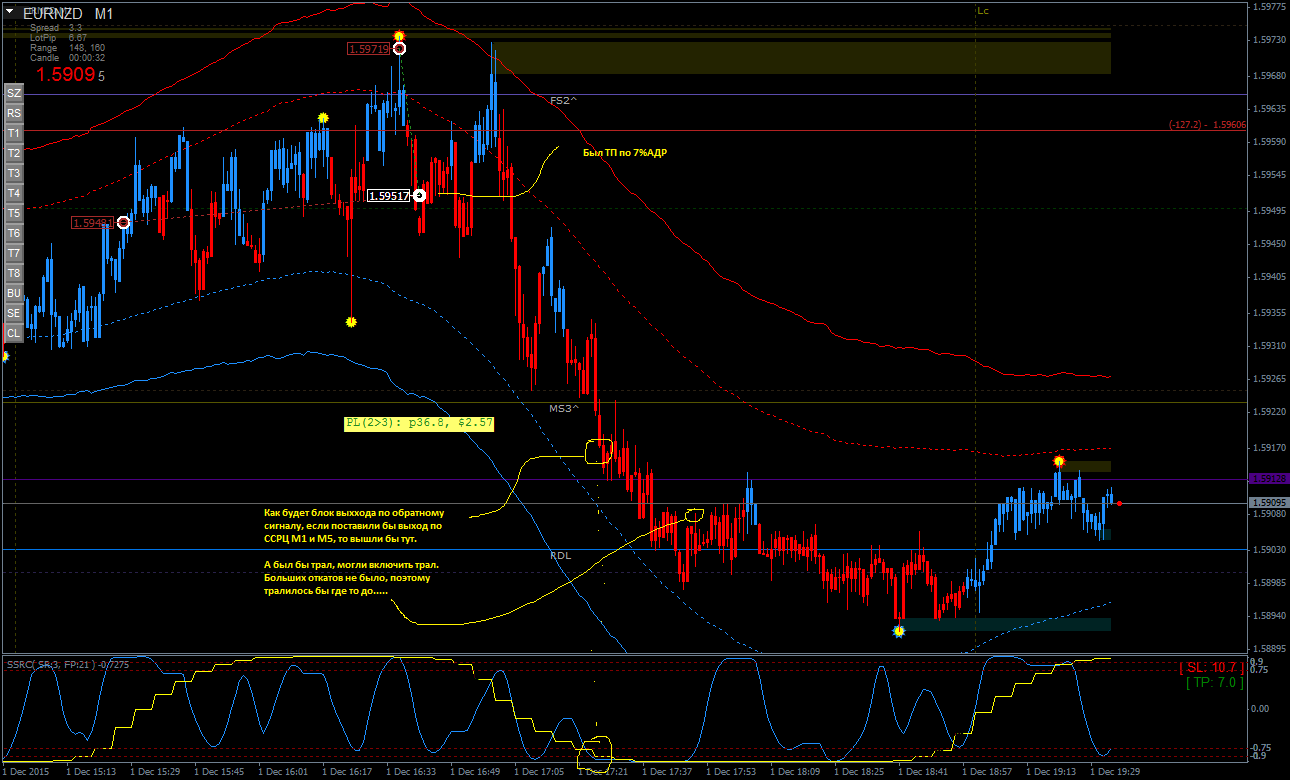Click the TP: 7.0 label
Image resolution: width=1290 pixels, height=780 pixels.
(1215, 682)
